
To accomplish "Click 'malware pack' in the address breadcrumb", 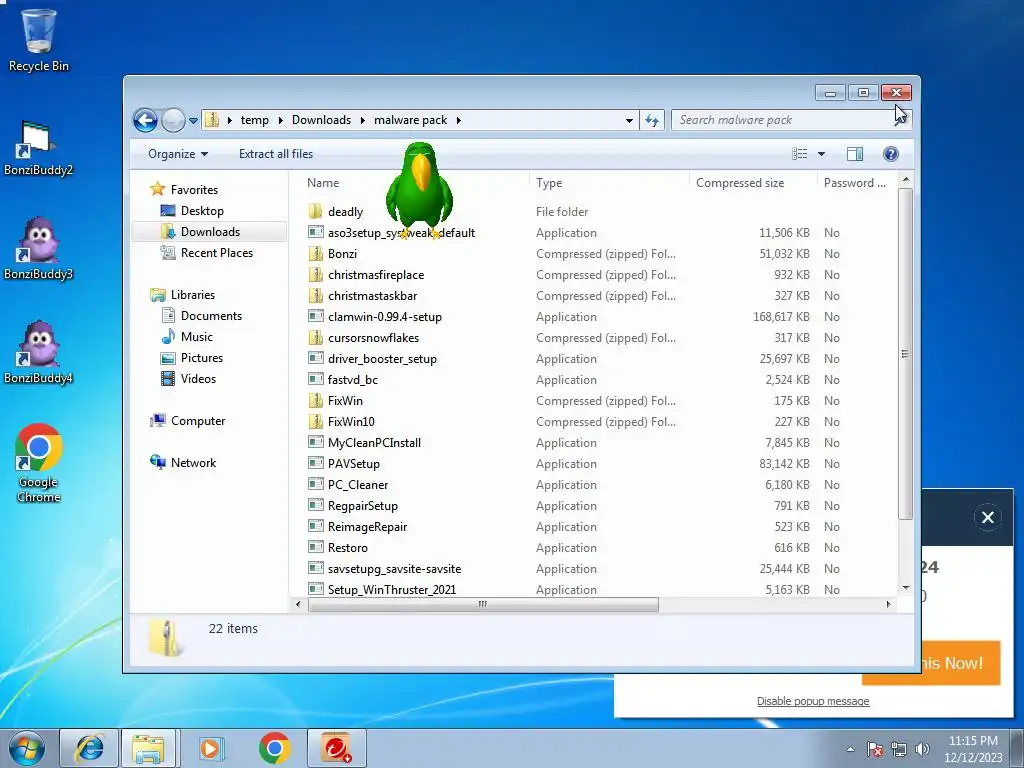I will point(411,120).
